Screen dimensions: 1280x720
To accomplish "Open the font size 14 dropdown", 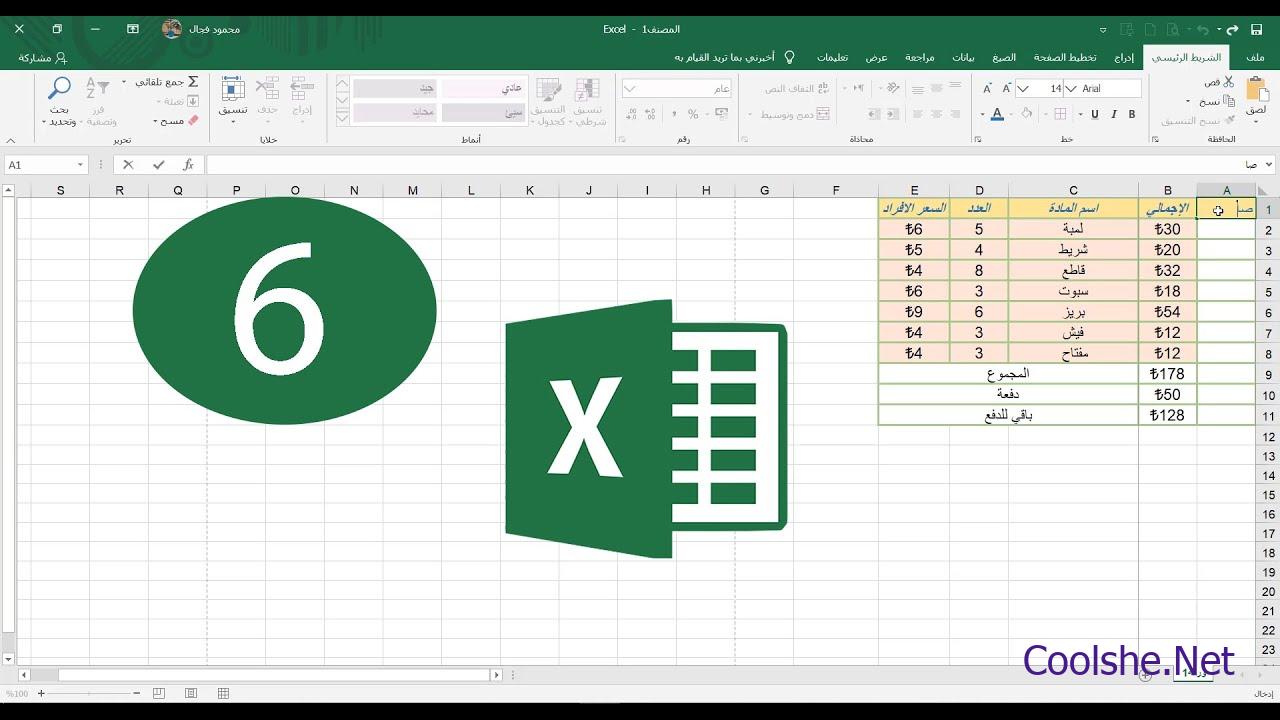I will tap(1023, 89).
